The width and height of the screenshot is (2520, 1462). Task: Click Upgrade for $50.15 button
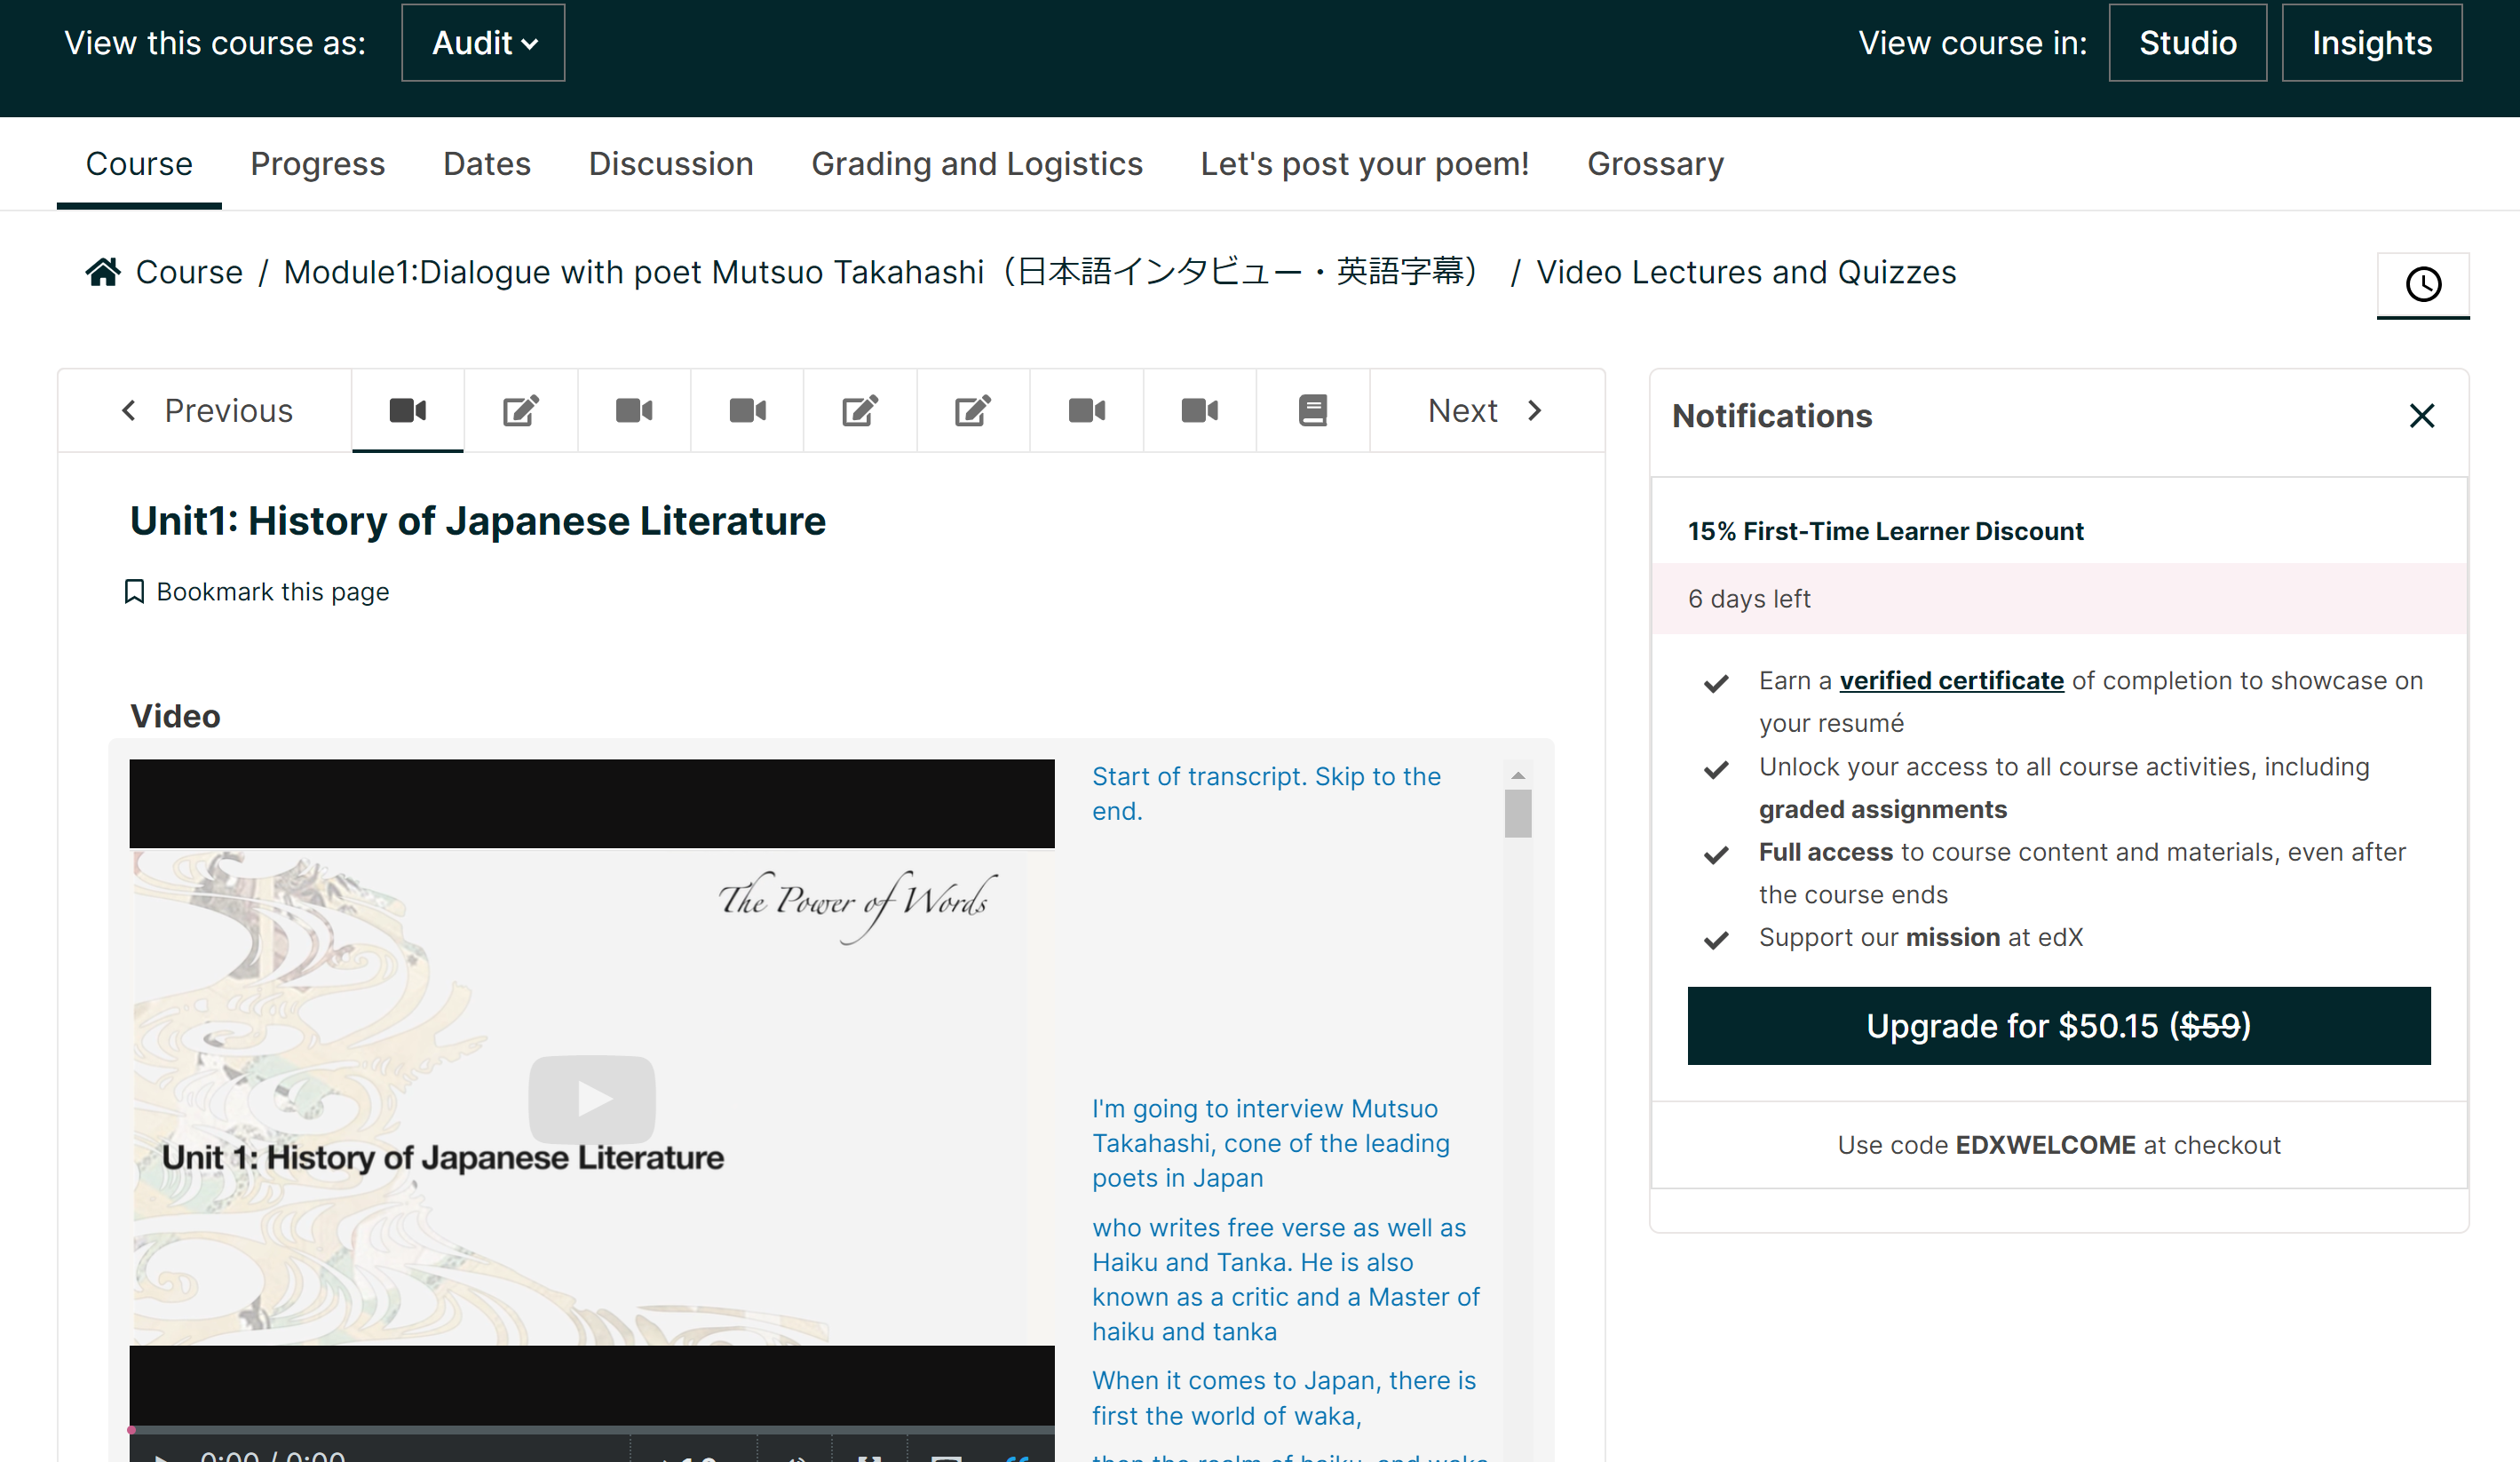coord(2057,1026)
